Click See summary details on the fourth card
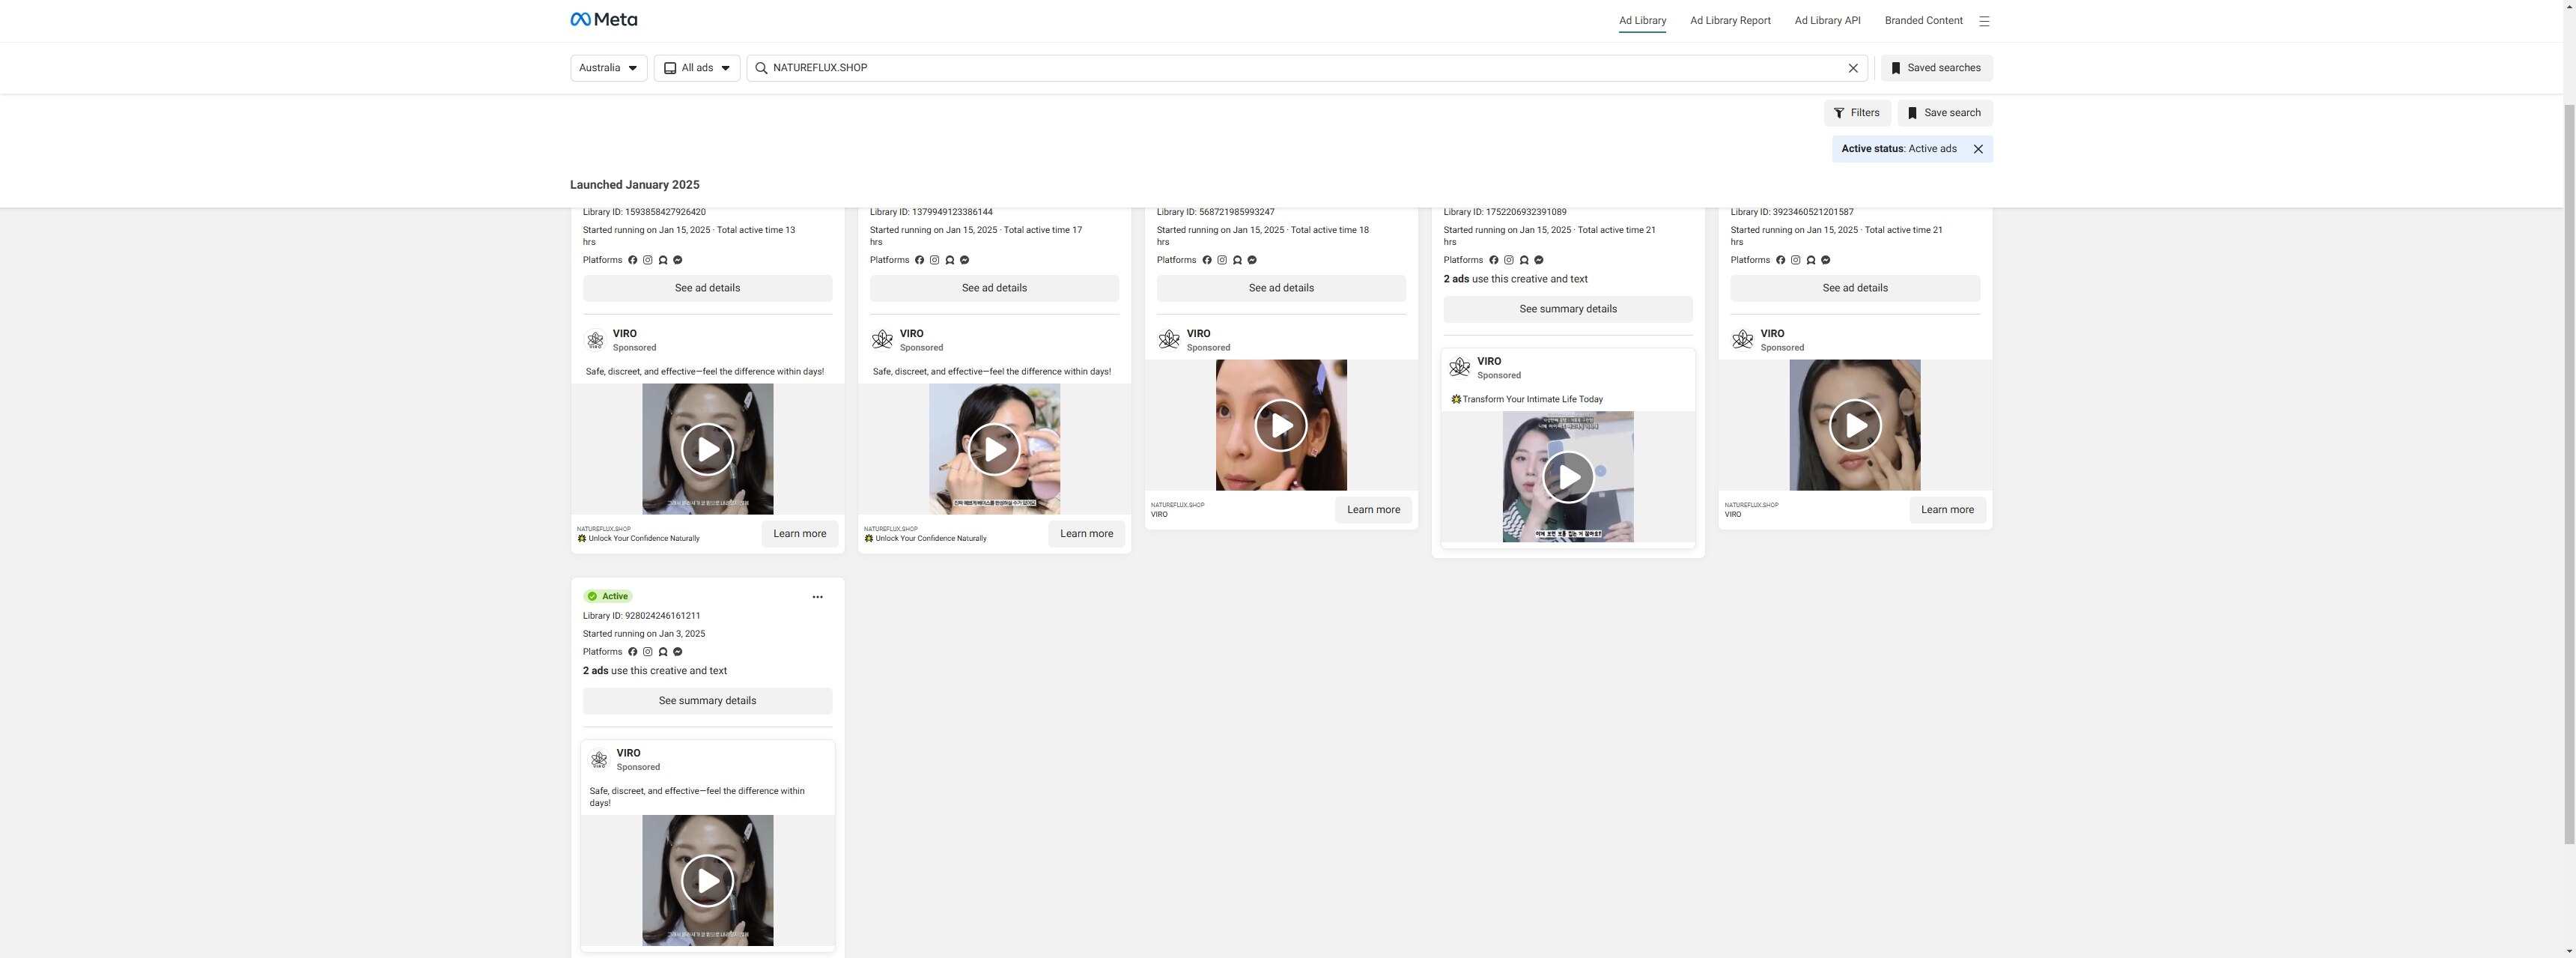 [x=1567, y=308]
